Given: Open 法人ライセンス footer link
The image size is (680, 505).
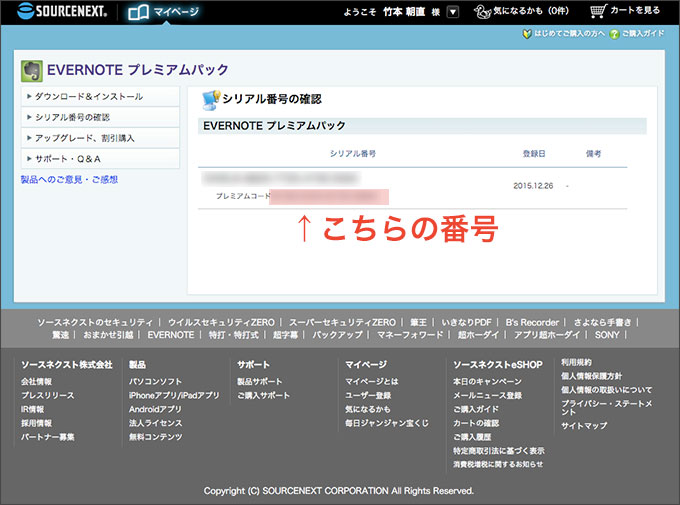Looking at the screenshot, I should (x=155, y=423).
